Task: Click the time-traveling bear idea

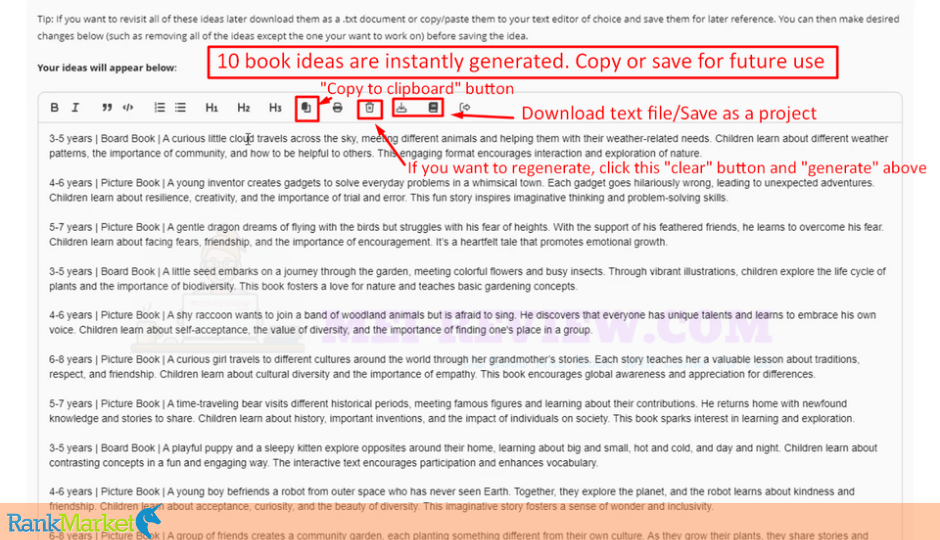Action: pos(451,411)
